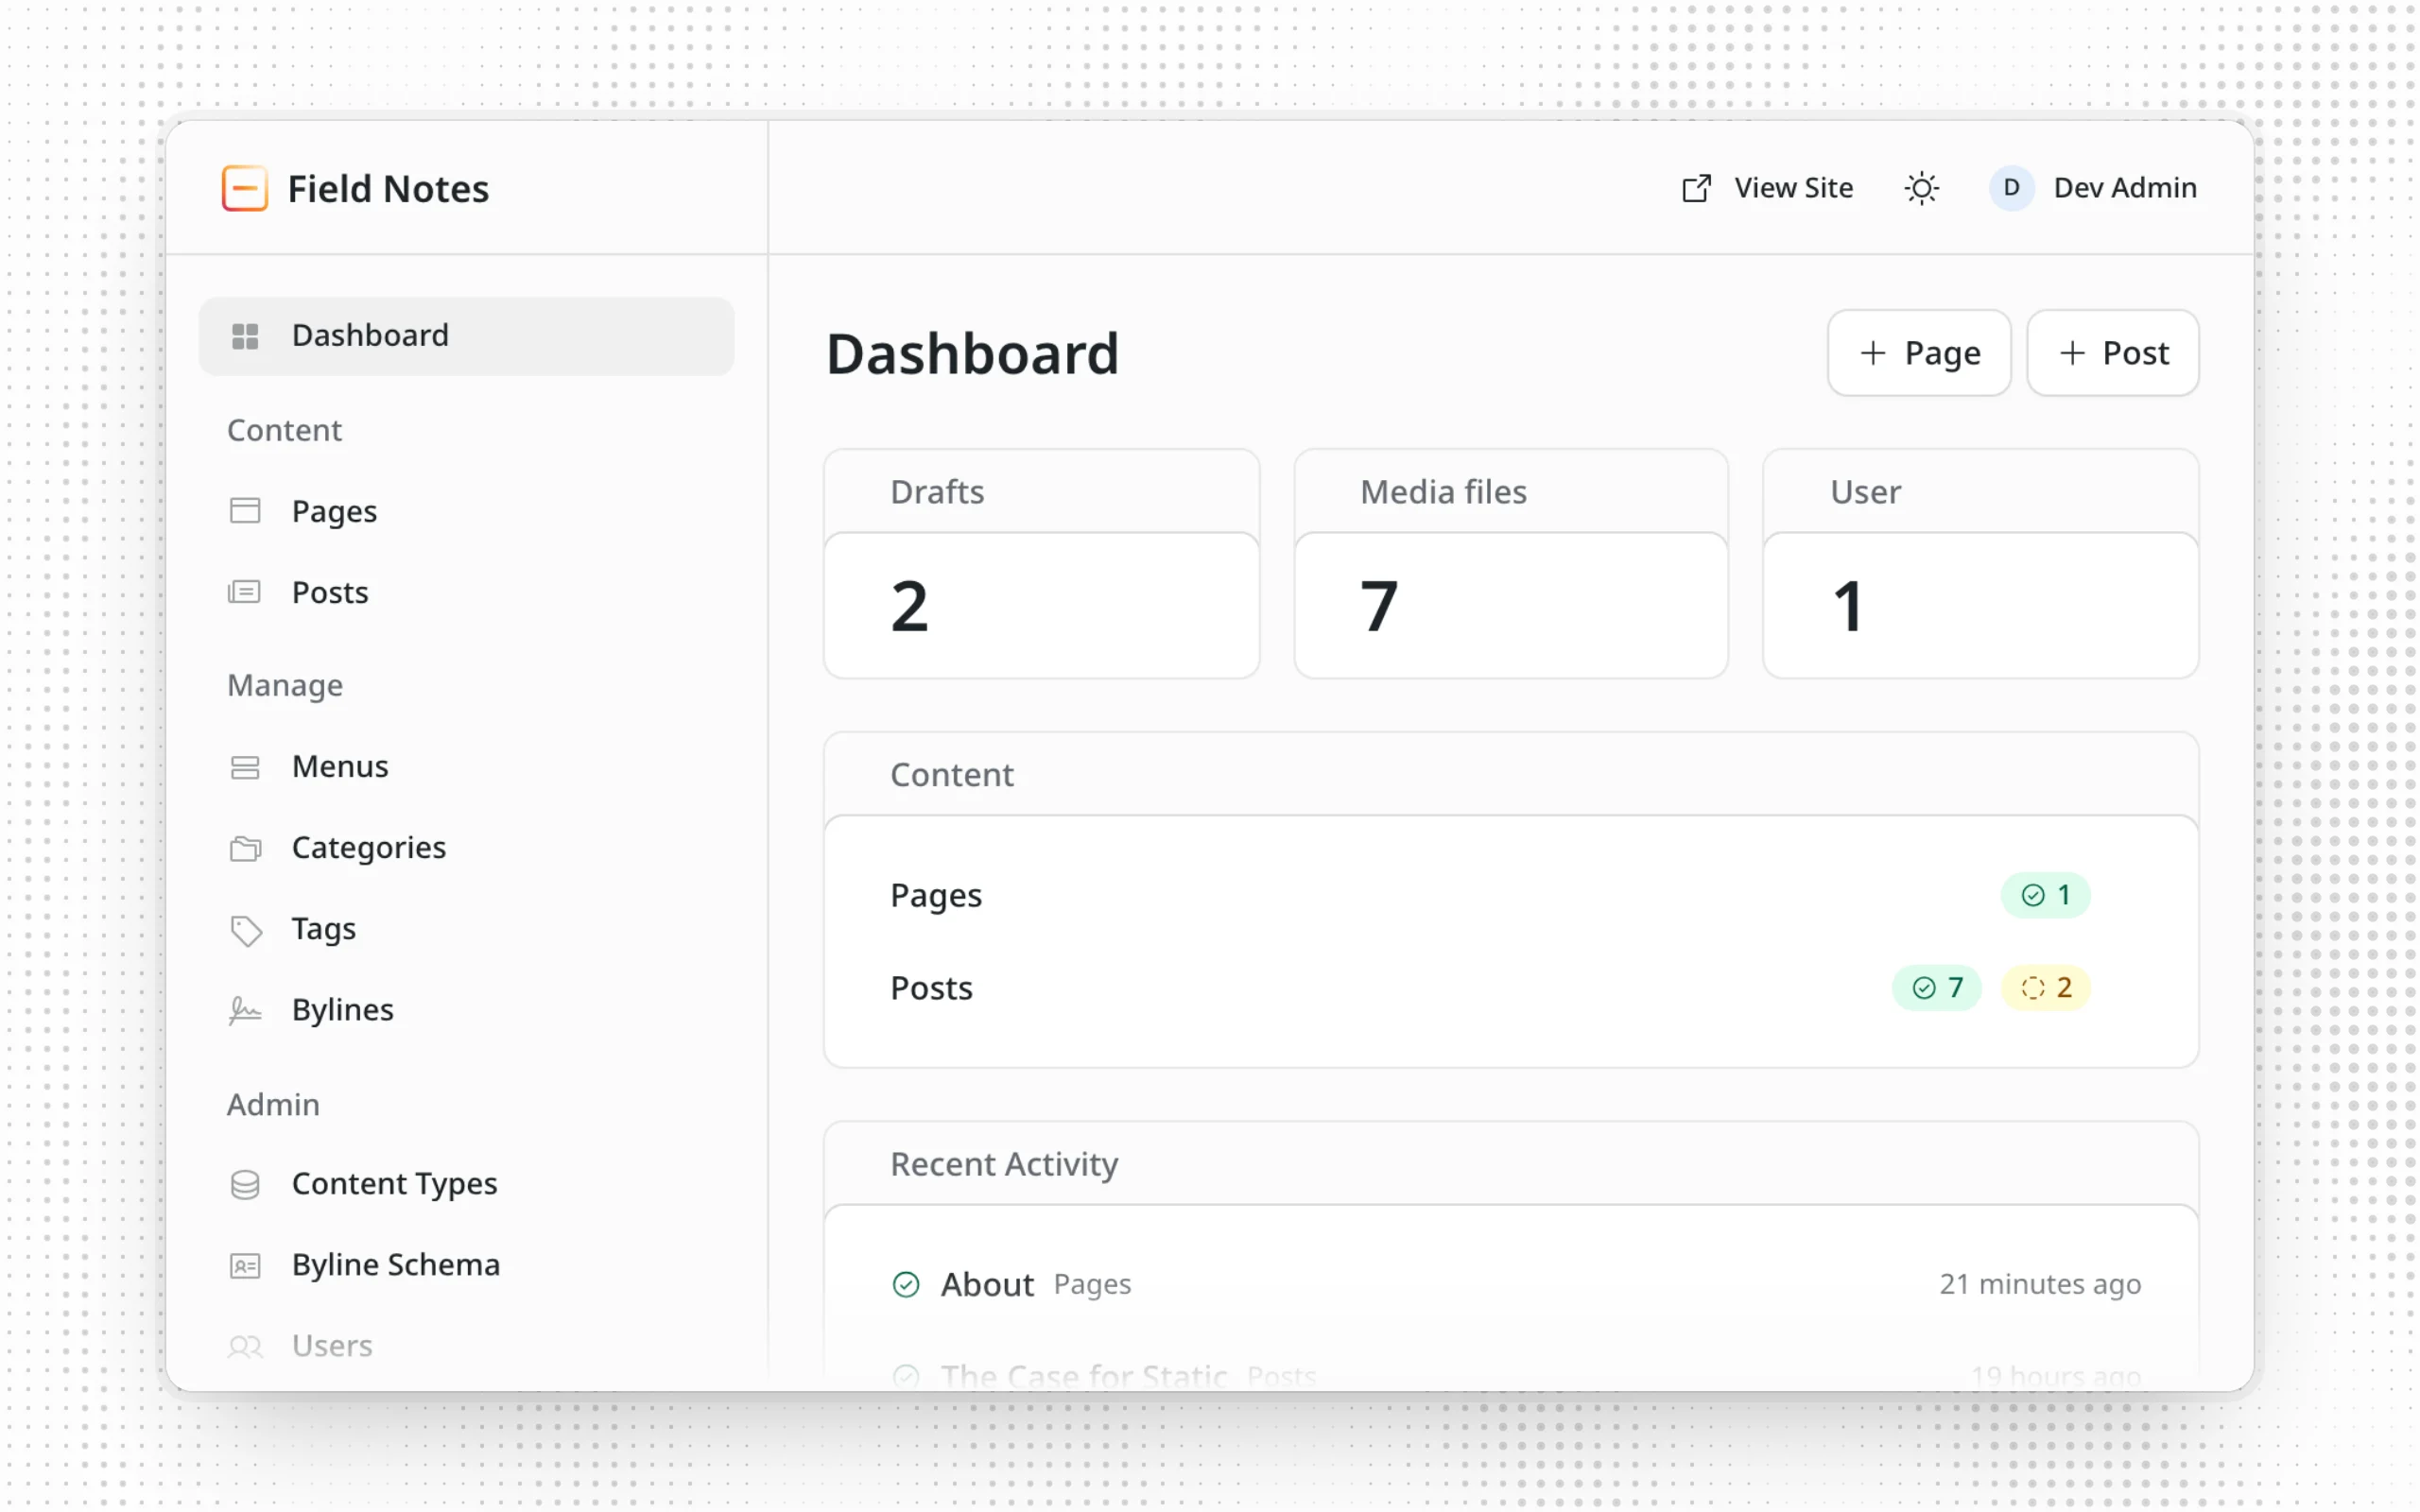Click the Byline Schema ID card icon
Viewport: 2420px width, 1512px height.
(245, 1266)
